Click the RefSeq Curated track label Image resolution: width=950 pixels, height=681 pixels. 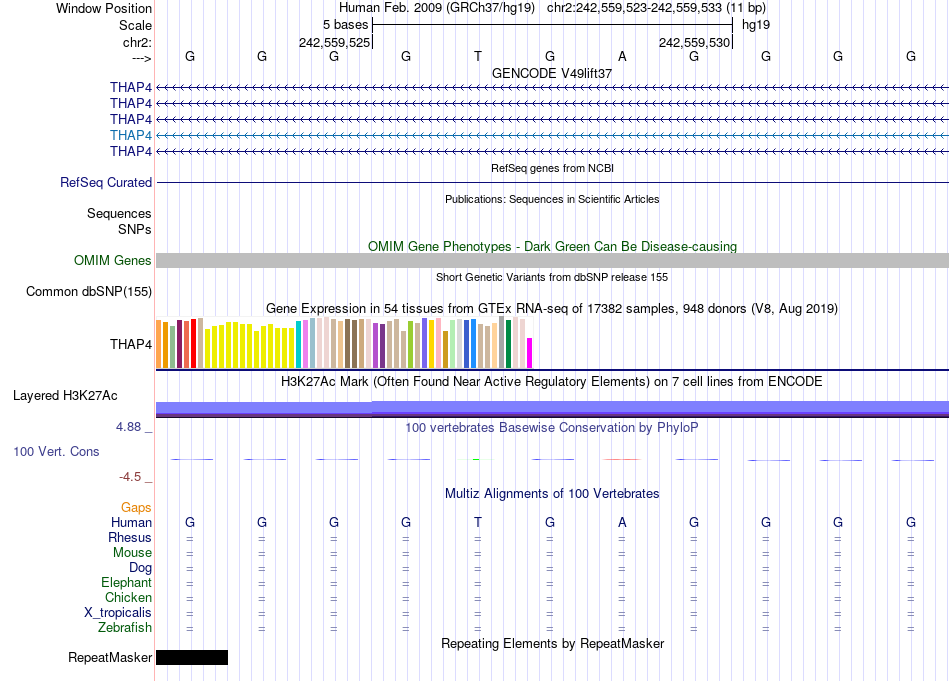(x=106, y=182)
